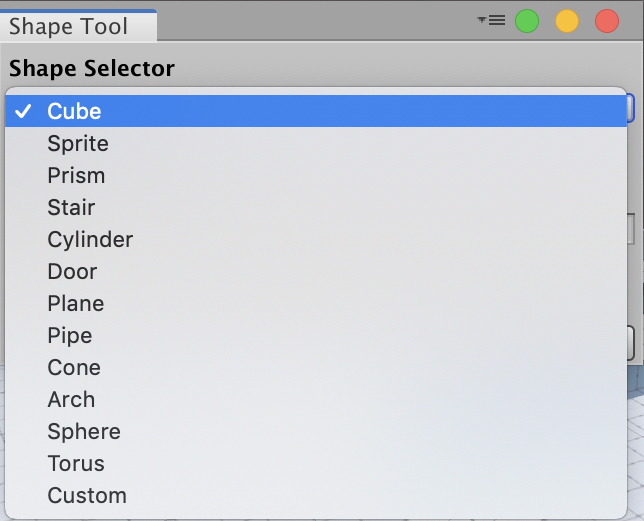
Task: Select Cone from the shape menu
Action: (x=74, y=368)
